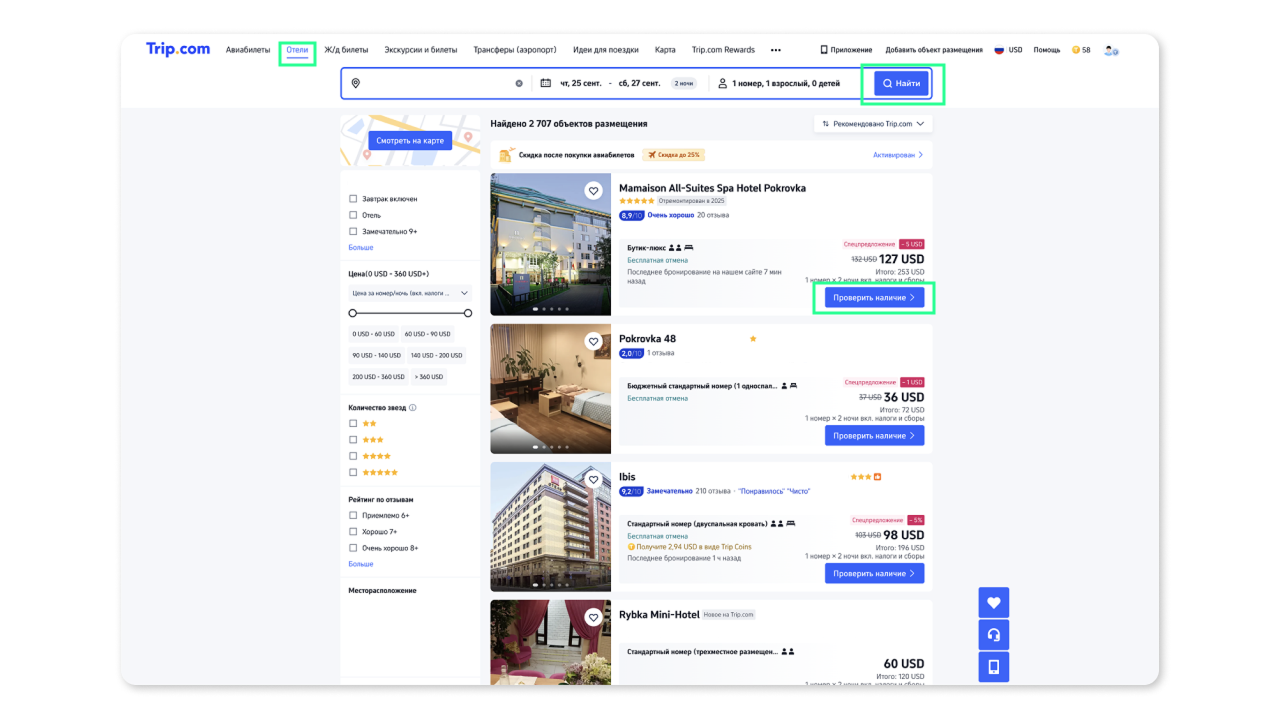Clear the destination search field
This screenshot has height=720, width=1280.
point(519,83)
